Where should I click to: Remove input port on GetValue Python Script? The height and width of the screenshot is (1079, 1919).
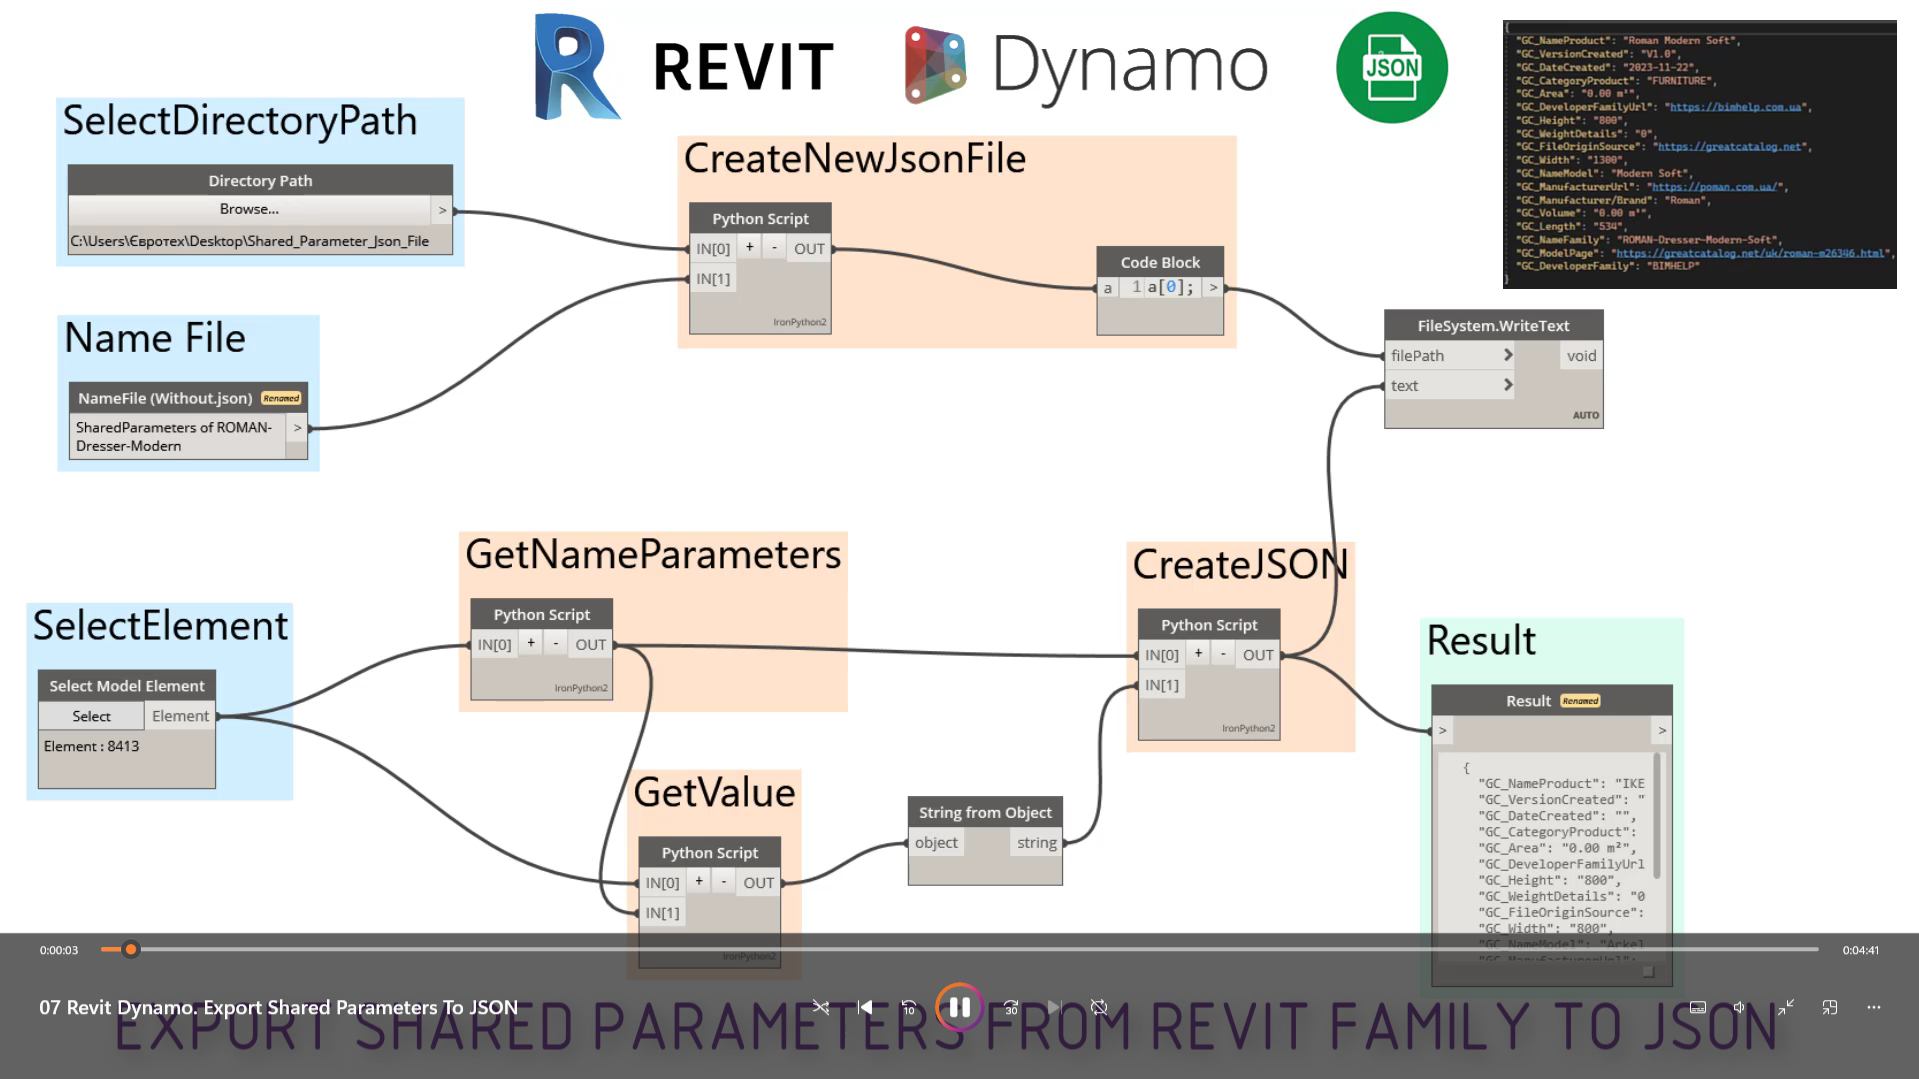click(724, 882)
